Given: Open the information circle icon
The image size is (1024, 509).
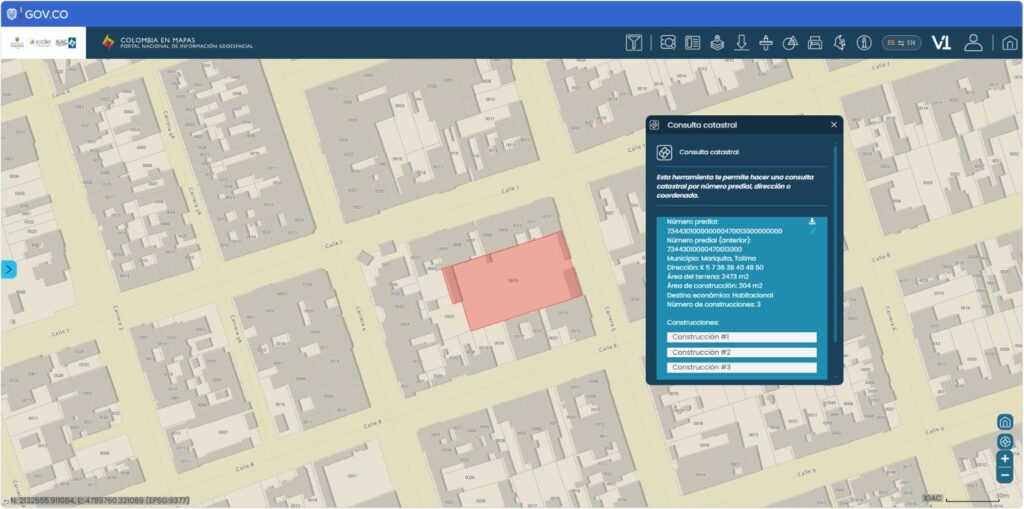Looking at the screenshot, I should point(864,43).
